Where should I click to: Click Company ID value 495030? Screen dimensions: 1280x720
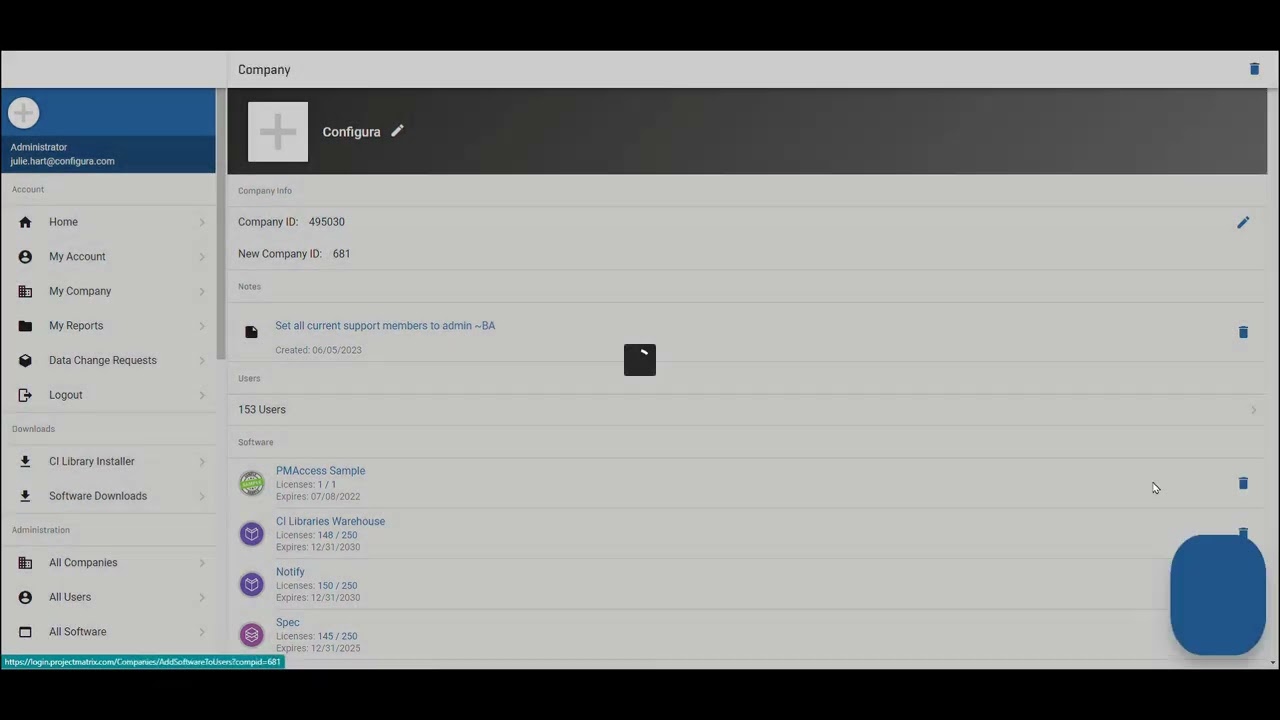click(x=326, y=222)
